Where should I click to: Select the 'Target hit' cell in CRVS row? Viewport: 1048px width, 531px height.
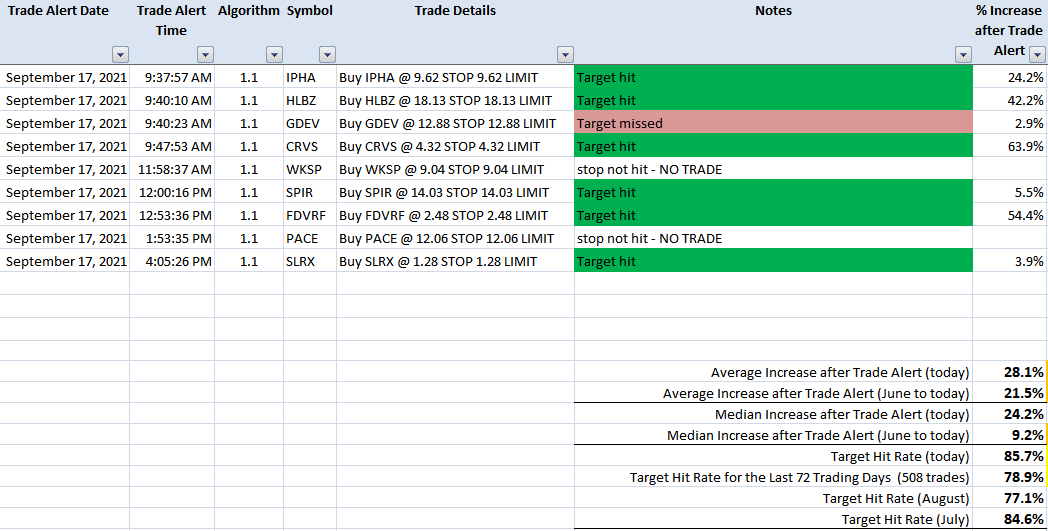tap(773, 146)
